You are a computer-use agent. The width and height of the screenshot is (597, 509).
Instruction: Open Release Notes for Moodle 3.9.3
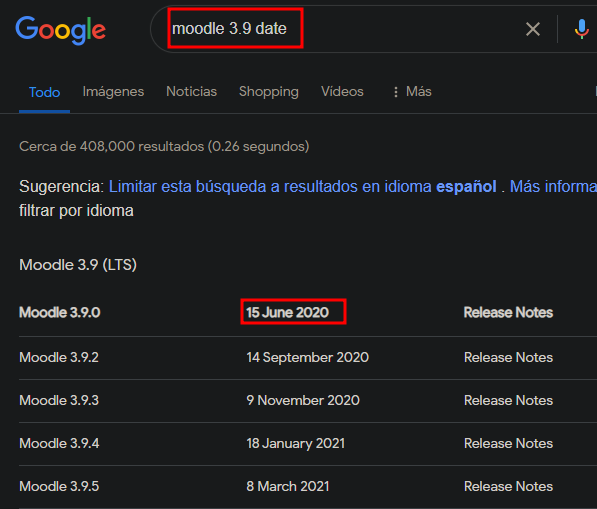[x=508, y=400]
